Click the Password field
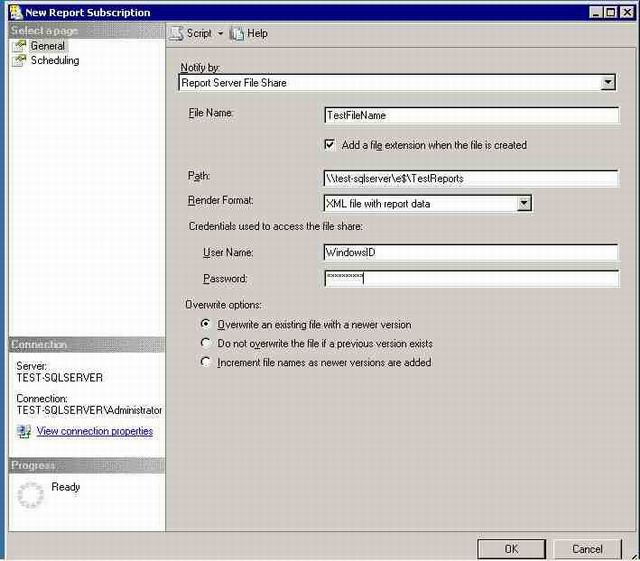 [471, 278]
